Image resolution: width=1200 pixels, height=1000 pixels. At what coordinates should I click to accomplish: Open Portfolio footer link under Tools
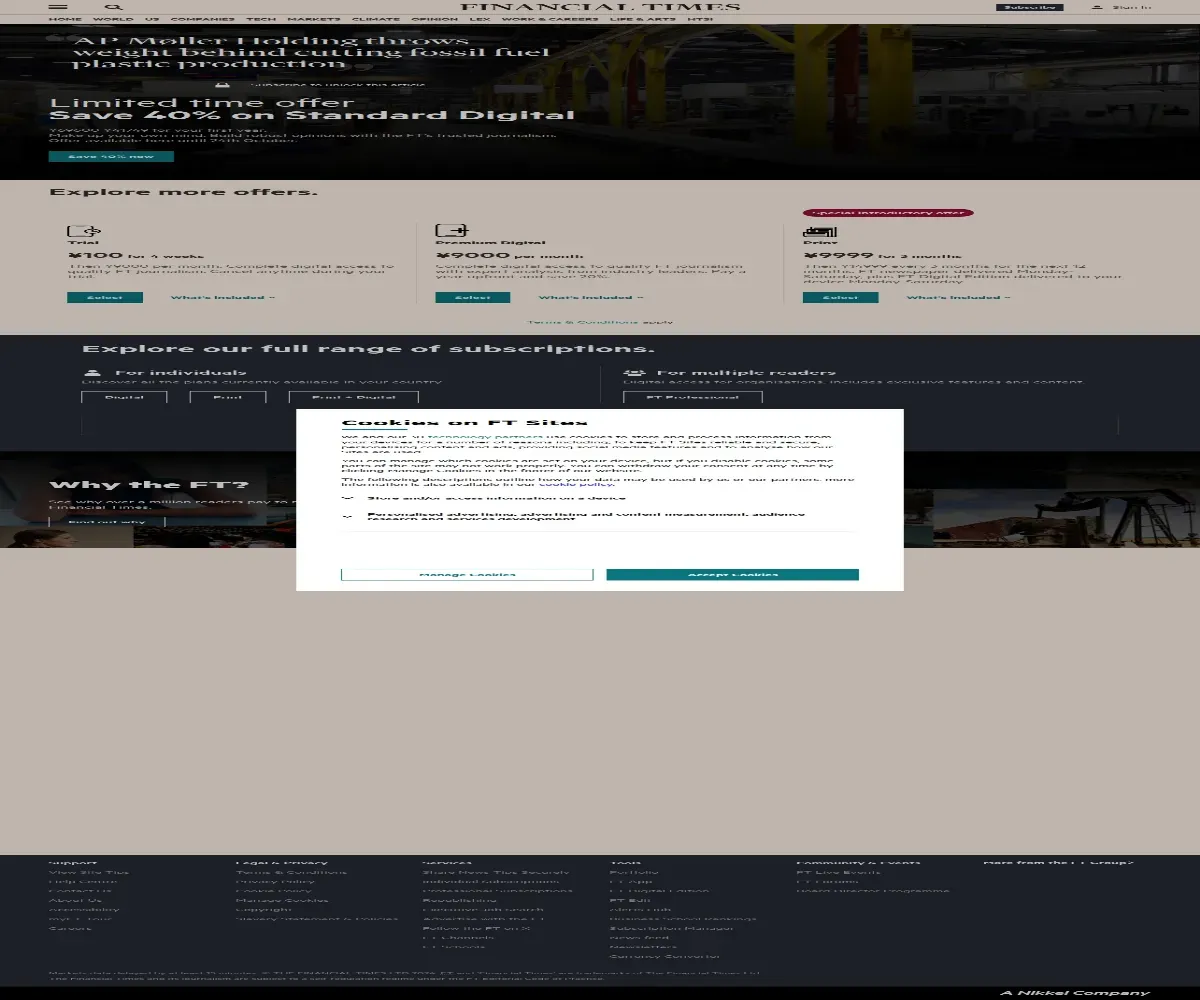[634, 872]
